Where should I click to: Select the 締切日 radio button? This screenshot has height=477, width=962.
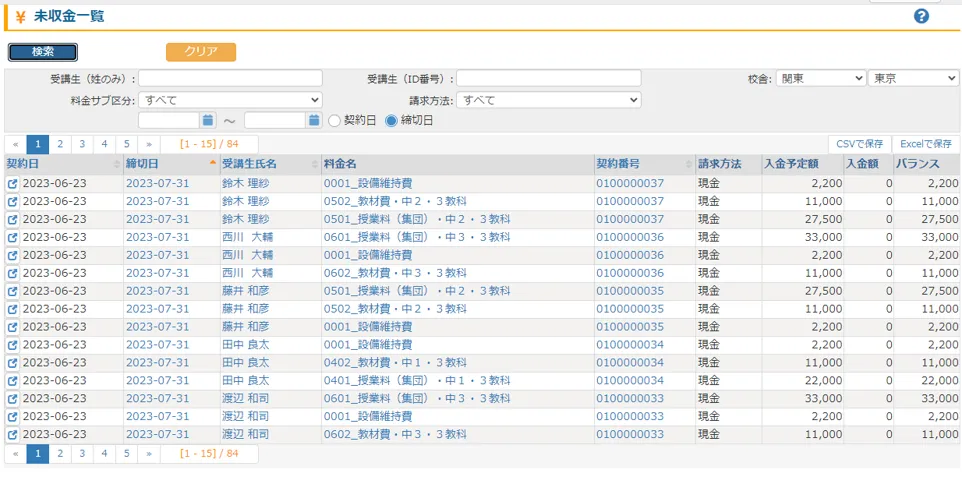point(391,121)
